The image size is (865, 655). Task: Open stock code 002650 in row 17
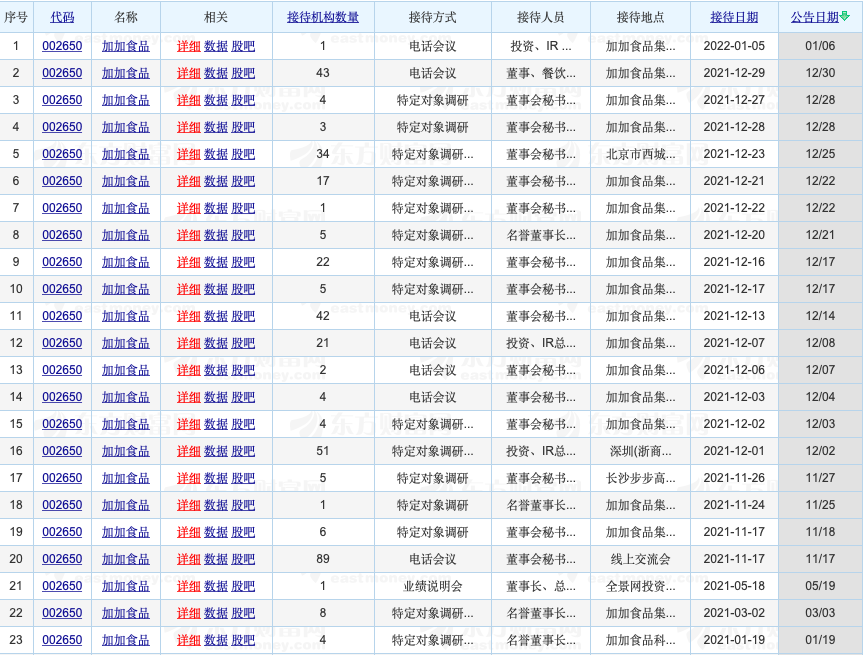tap(62, 478)
